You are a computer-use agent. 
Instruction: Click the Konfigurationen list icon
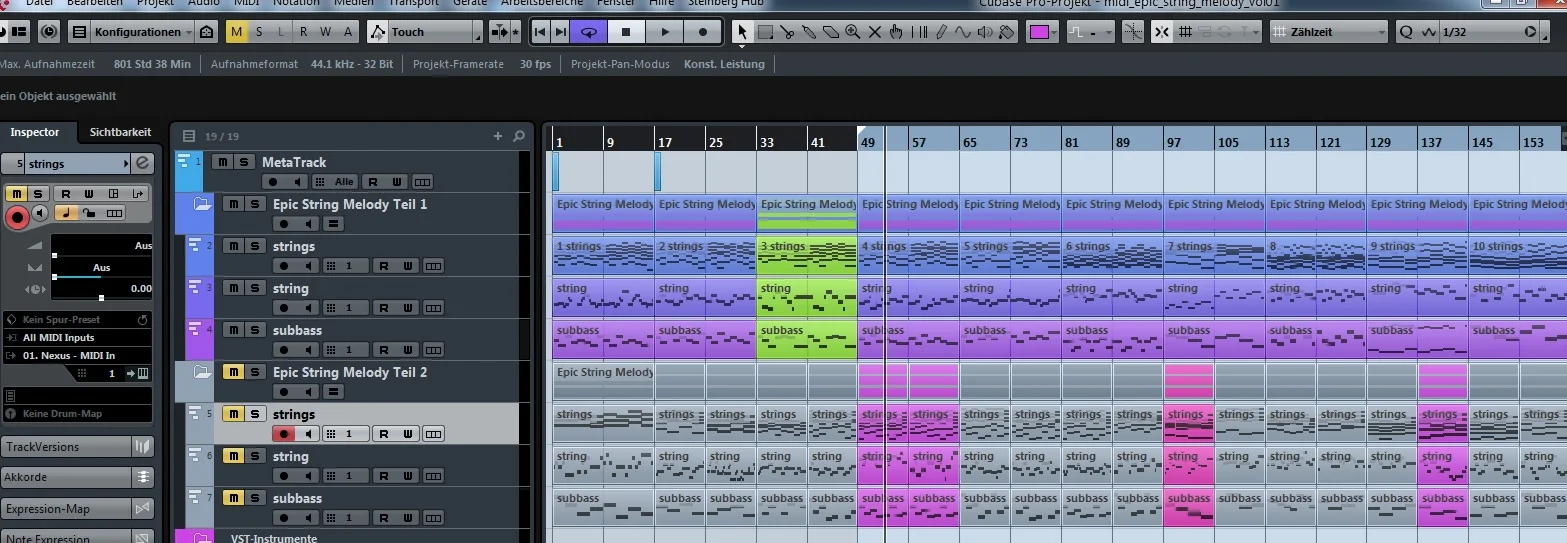coord(81,32)
